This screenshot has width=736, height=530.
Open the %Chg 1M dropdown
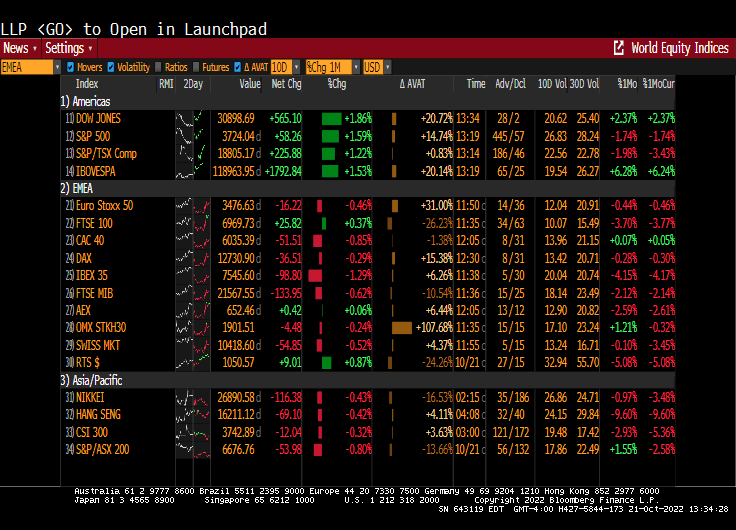[331, 67]
